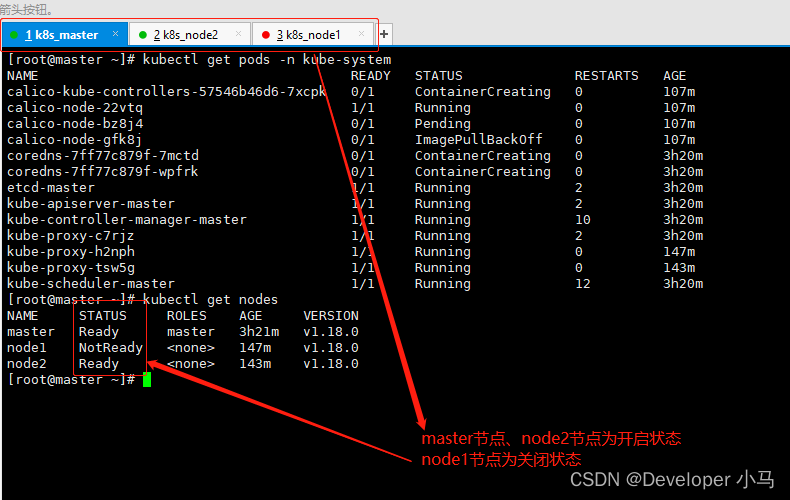The height and width of the screenshot is (500, 790).
Task: Select the pod name kube-controller-manager-master
Action: 127,220
